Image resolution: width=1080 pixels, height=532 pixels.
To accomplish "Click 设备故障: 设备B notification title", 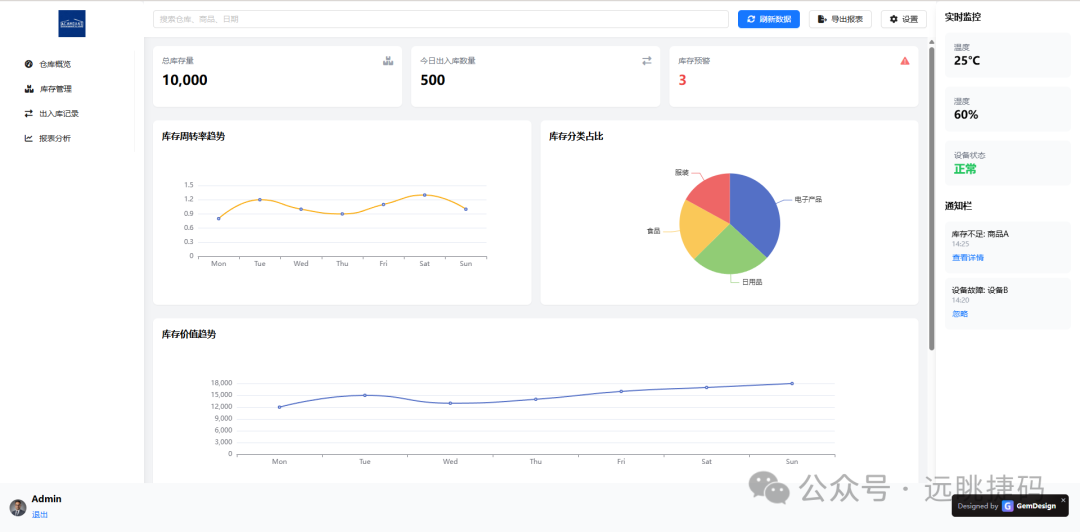I will 980,290.
